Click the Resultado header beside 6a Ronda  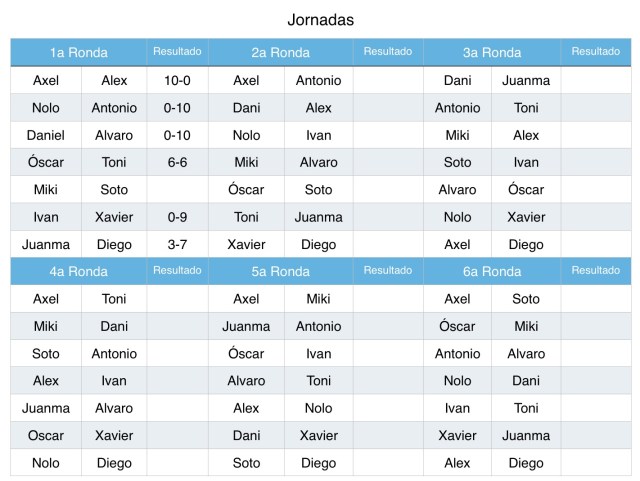(x=596, y=270)
